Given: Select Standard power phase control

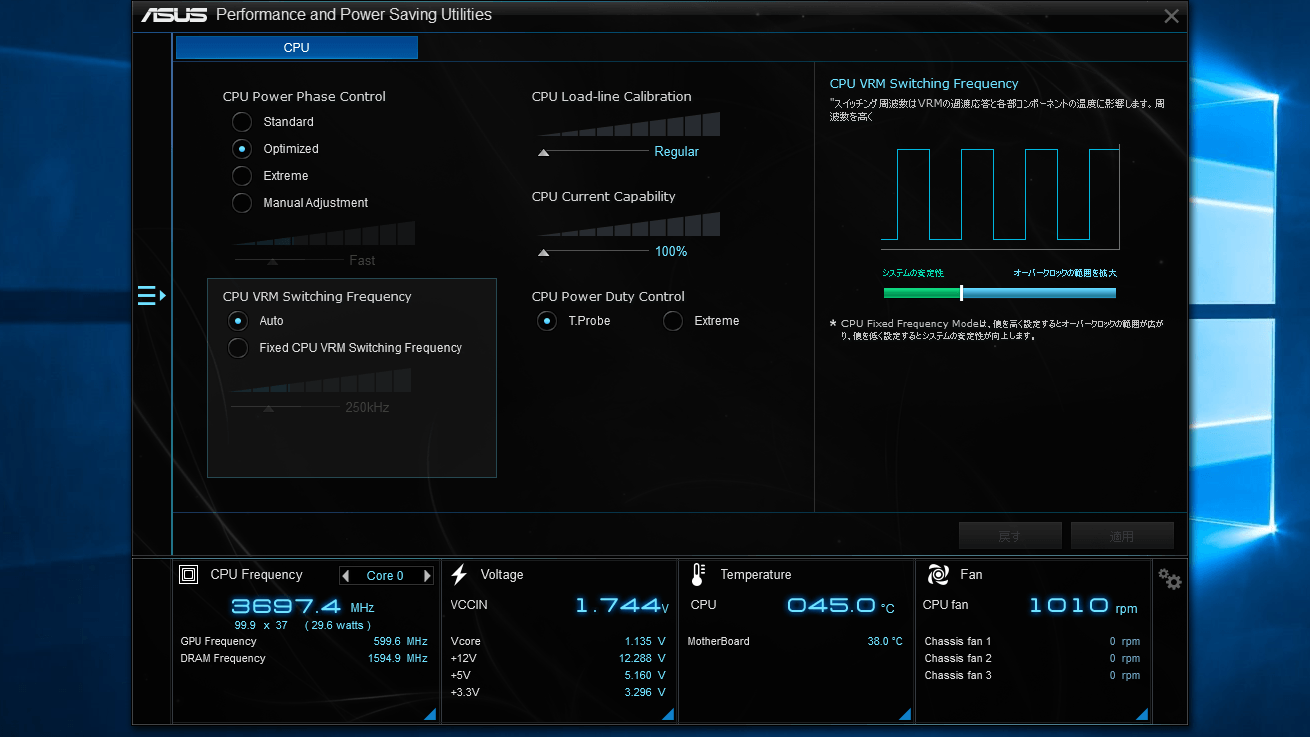Looking at the screenshot, I should (x=242, y=122).
